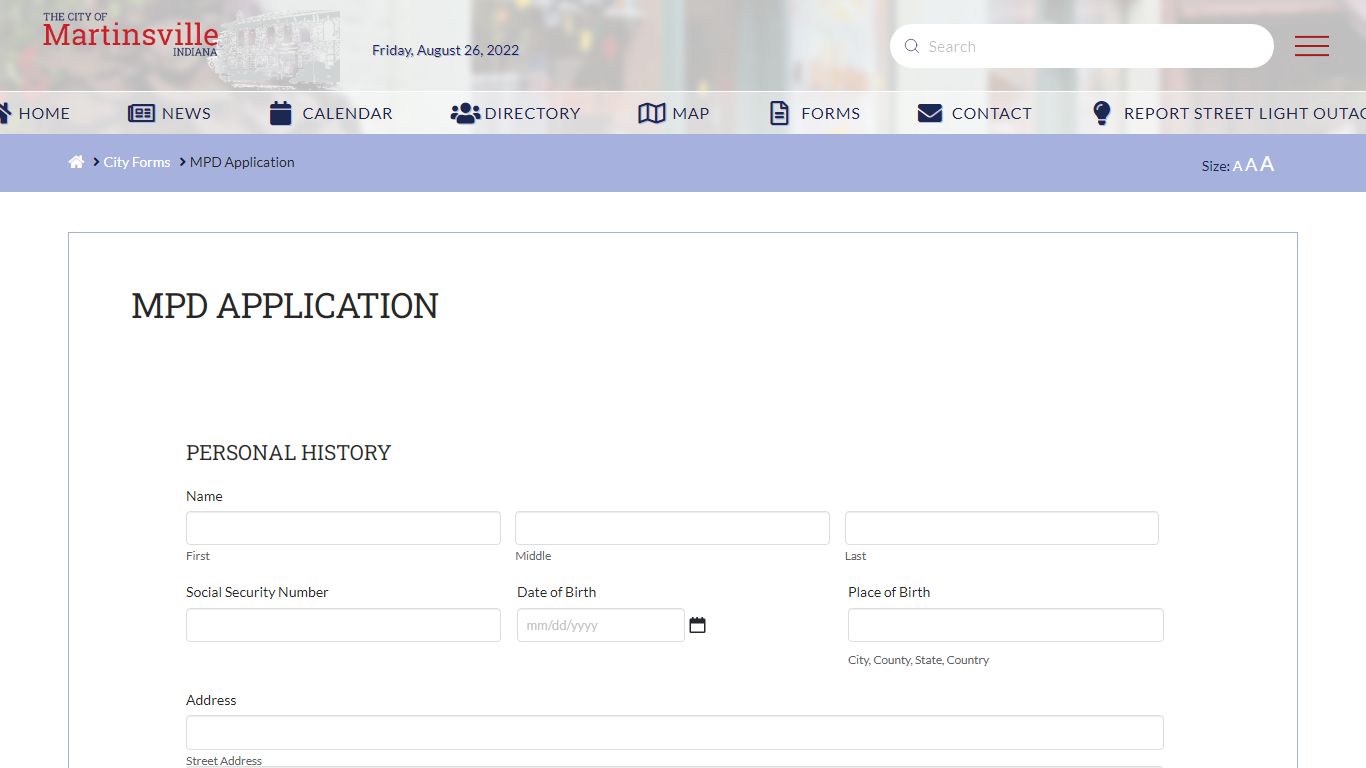Click the Contact envelope icon
Screen dimensions: 1366x768
[x=930, y=113]
